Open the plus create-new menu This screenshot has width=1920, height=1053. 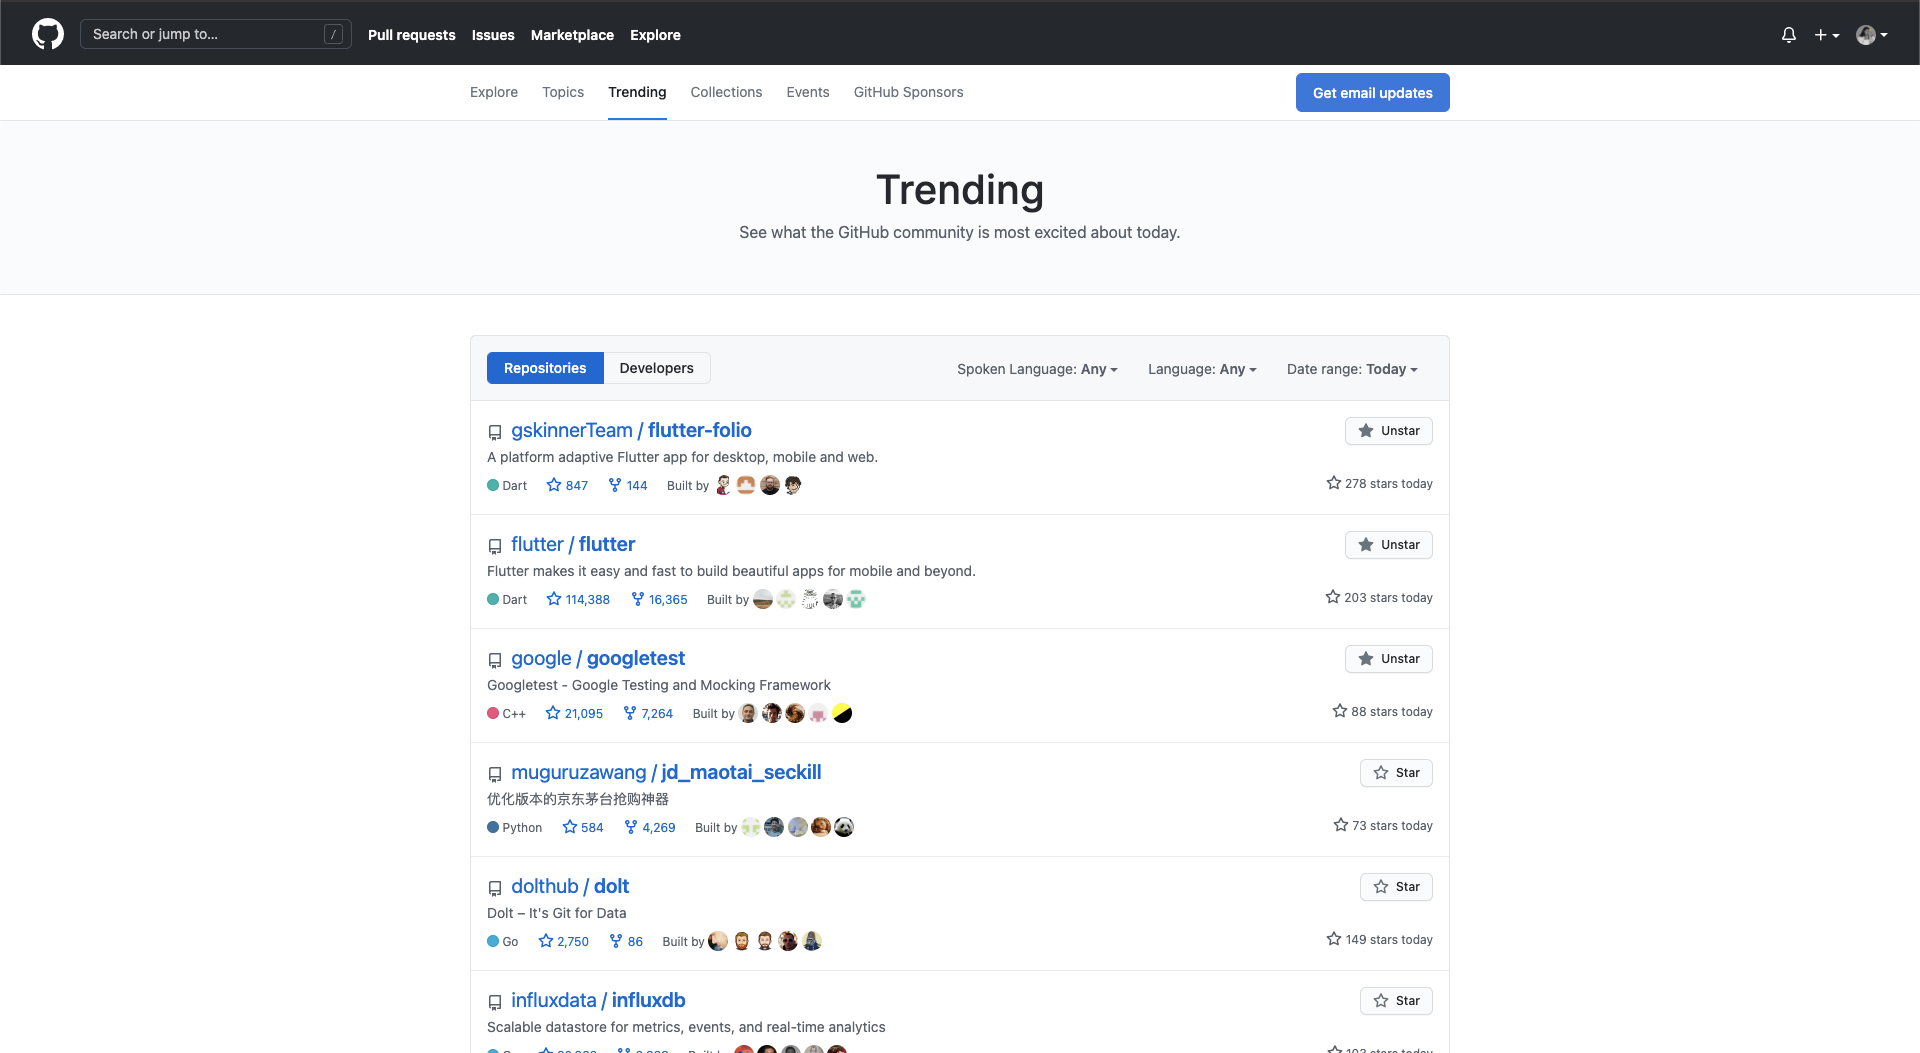(1827, 35)
